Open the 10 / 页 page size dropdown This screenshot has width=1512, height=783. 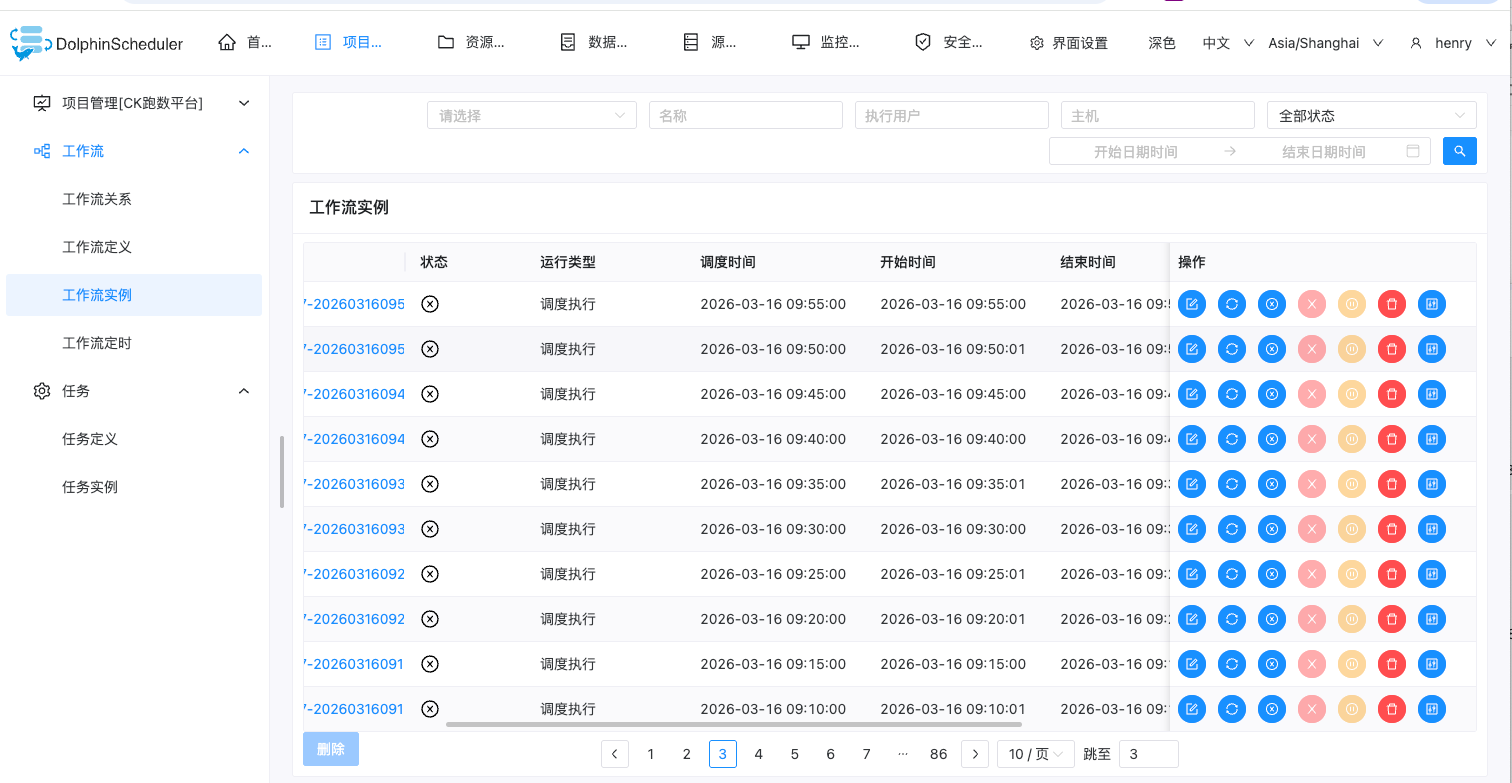1036,754
